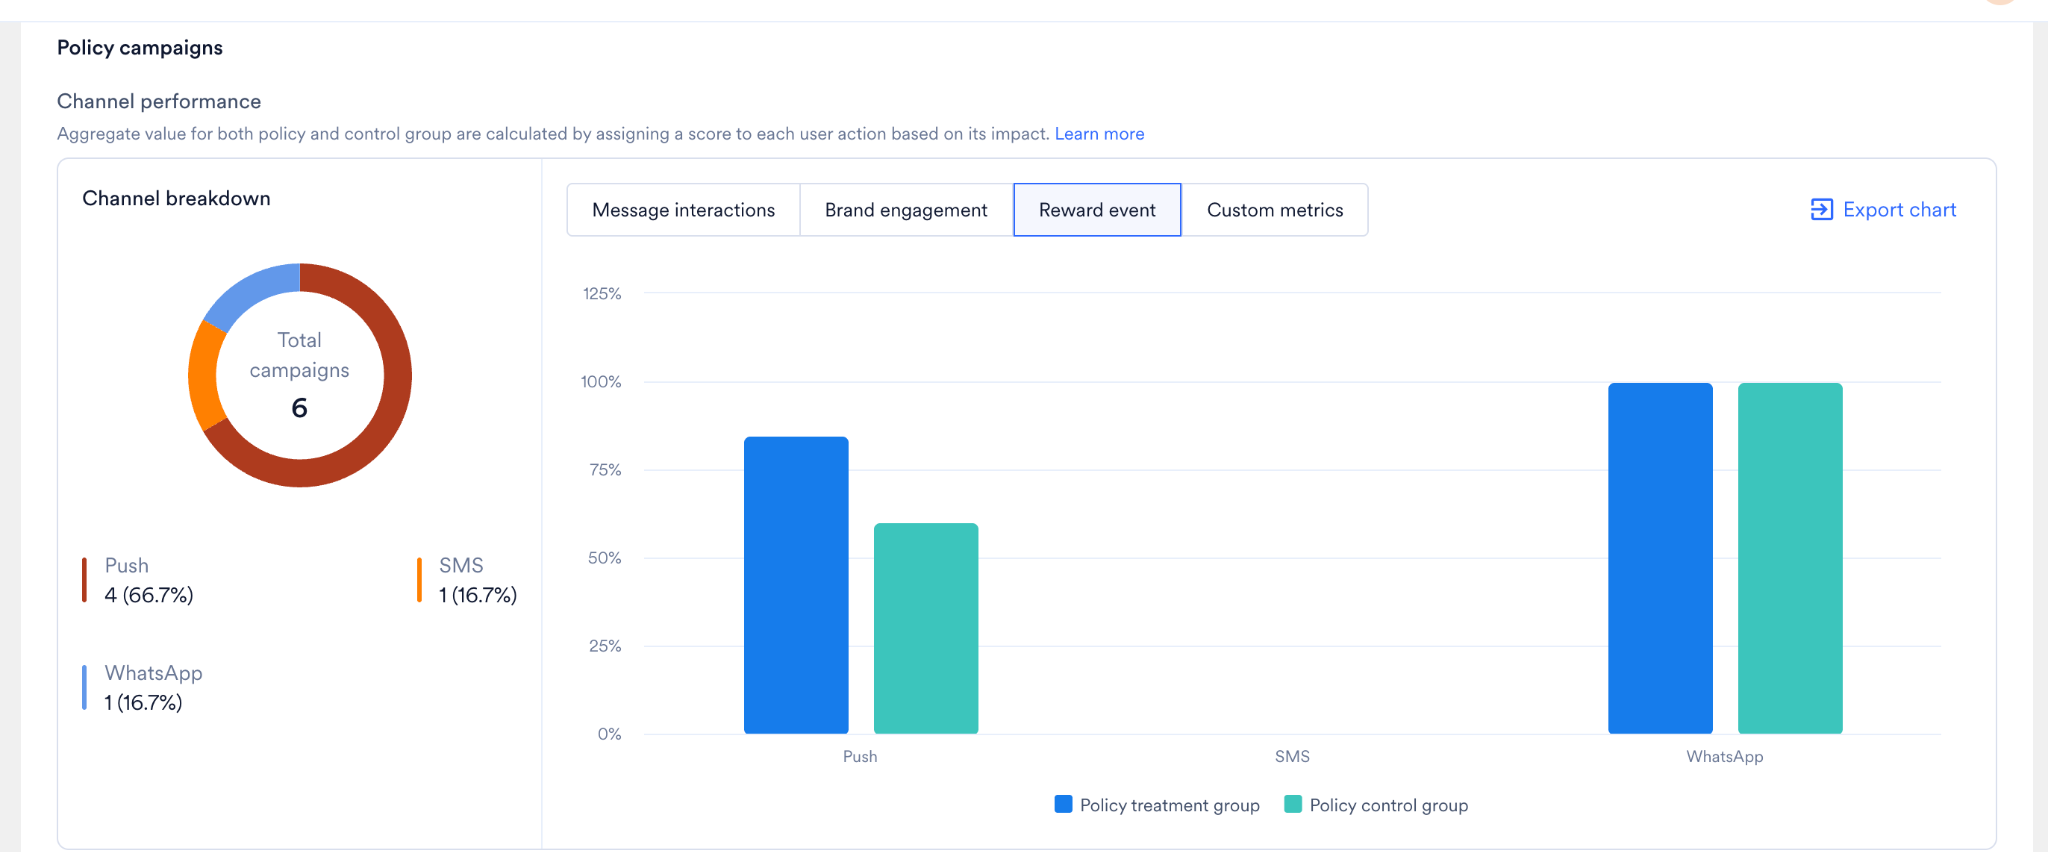The width and height of the screenshot is (2048, 852).
Task: Click the Push x-axis label
Action: click(x=860, y=757)
